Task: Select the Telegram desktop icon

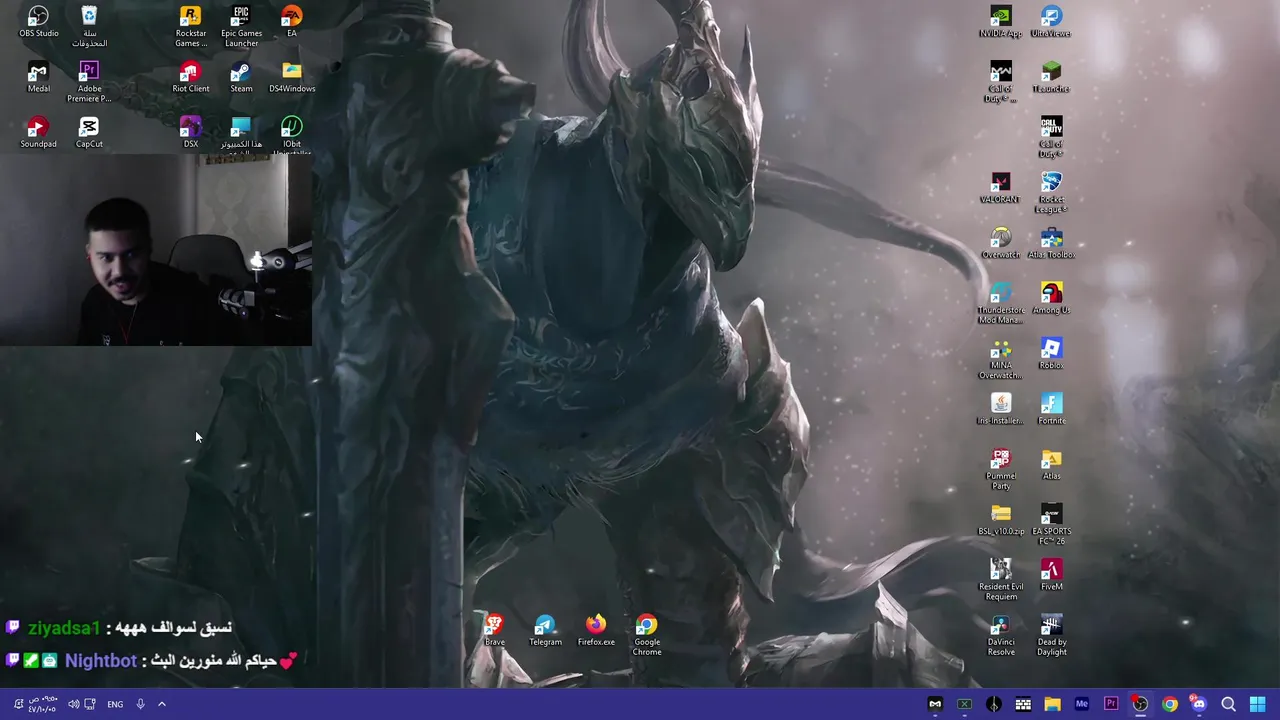Action: [x=545, y=630]
